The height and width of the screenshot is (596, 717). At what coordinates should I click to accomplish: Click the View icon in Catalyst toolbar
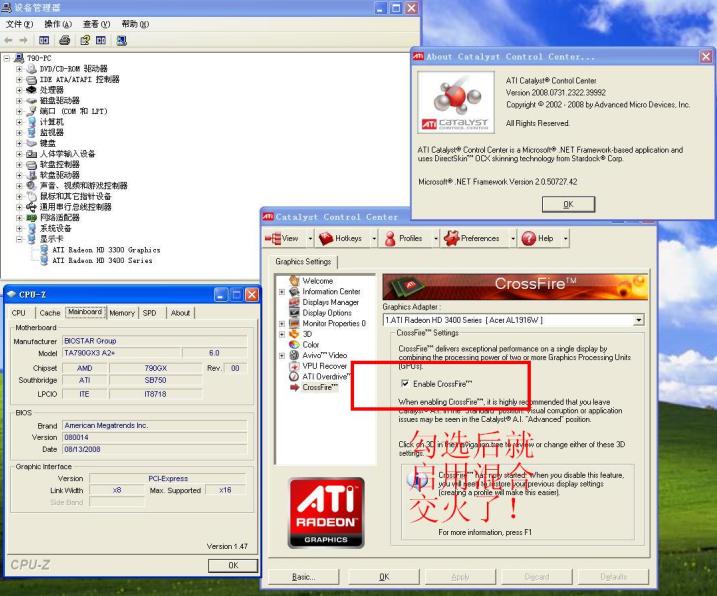273,238
